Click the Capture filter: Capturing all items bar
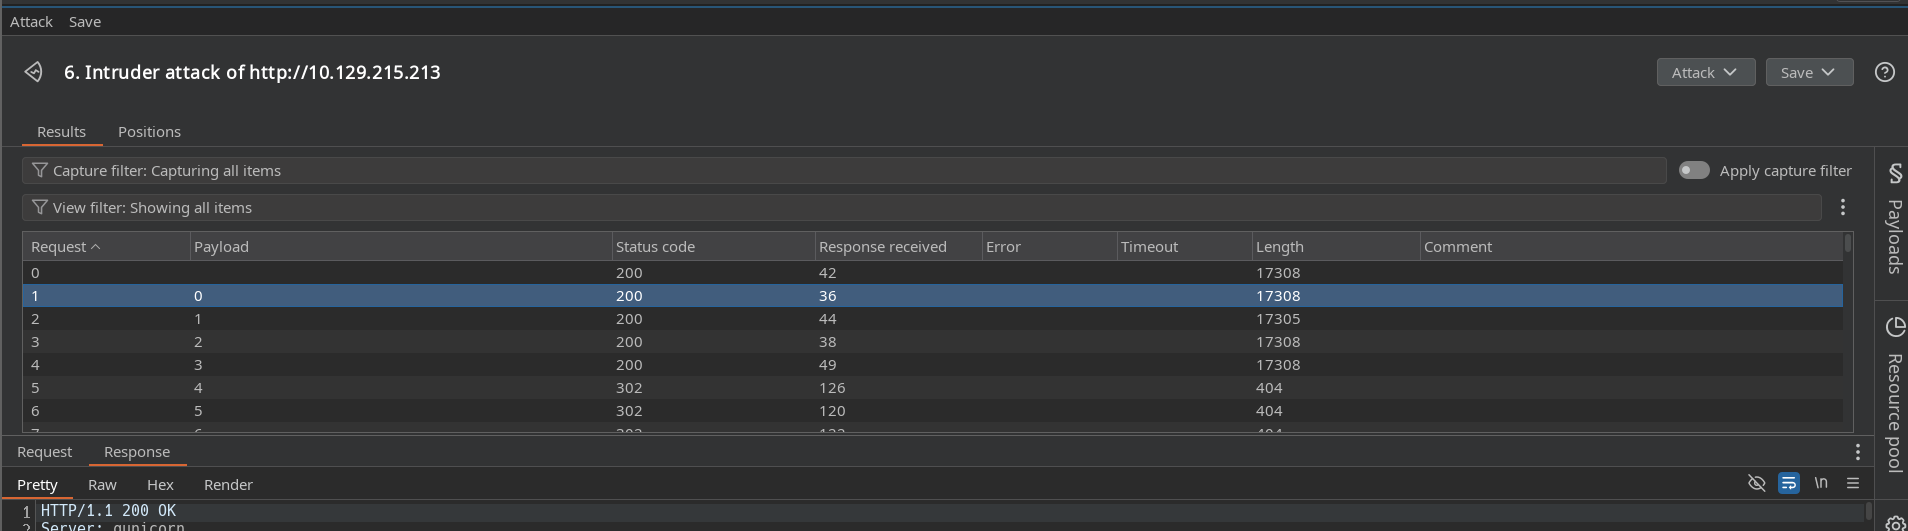 (x=844, y=170)
